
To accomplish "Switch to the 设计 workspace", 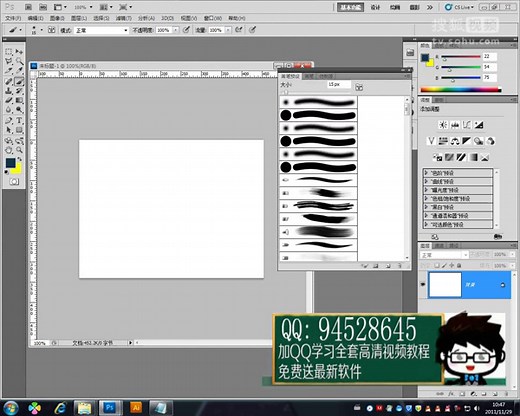I will point(375,7).
